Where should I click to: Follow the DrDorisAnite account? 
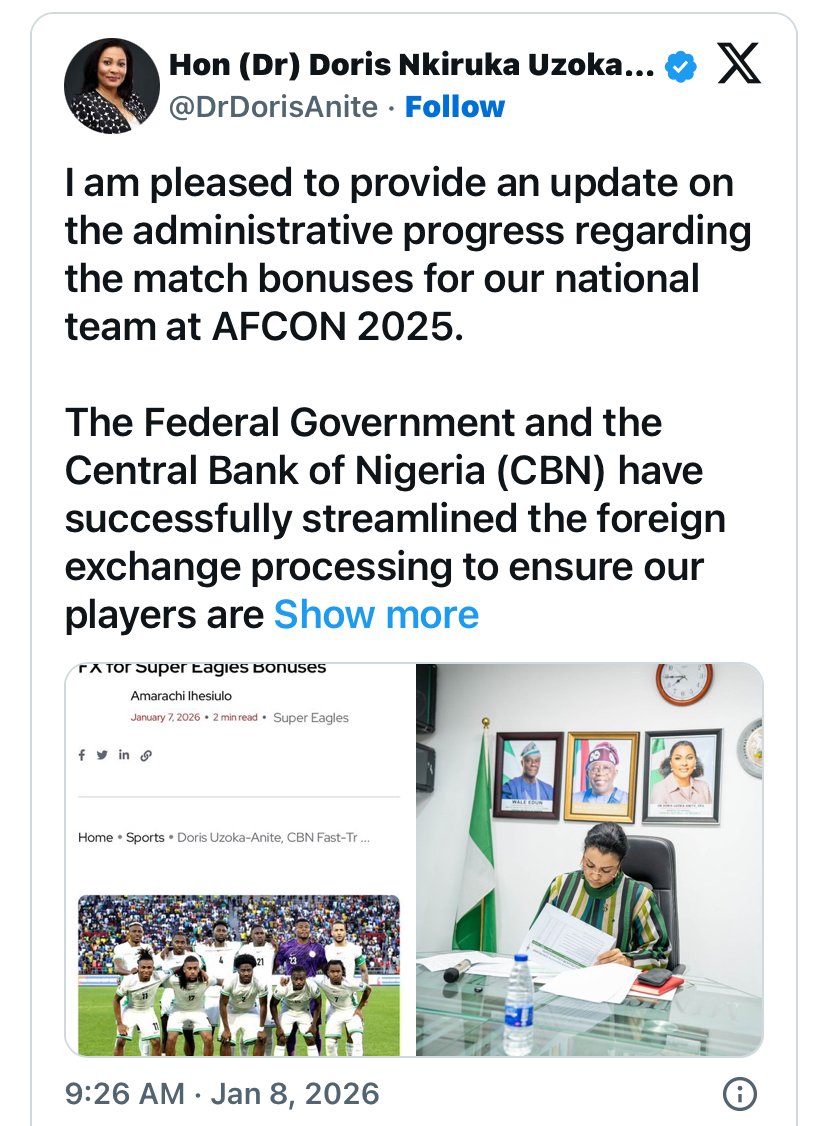point(454,106)
